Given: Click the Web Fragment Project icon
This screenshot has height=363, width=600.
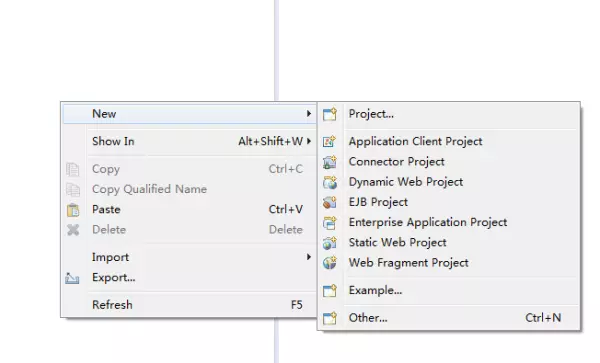Looking at the screenshot, I should click(x=329, y=263).
